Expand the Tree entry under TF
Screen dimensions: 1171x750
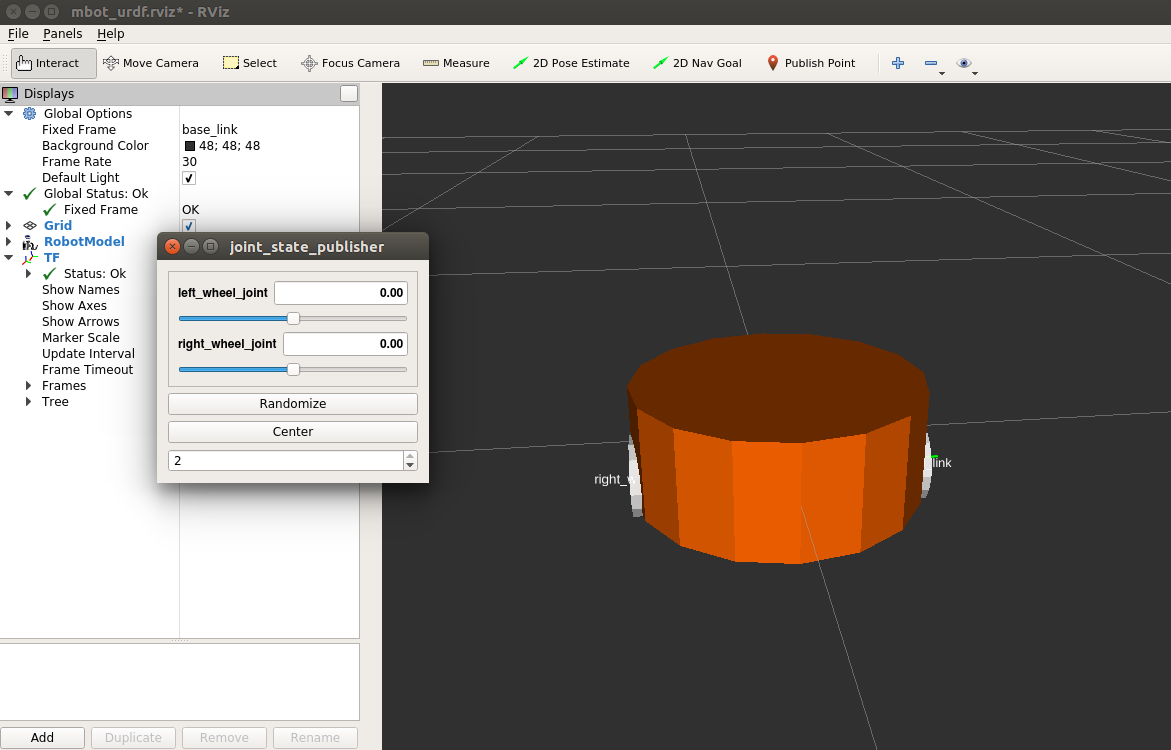pyautogui.click(x=28, y=402)
